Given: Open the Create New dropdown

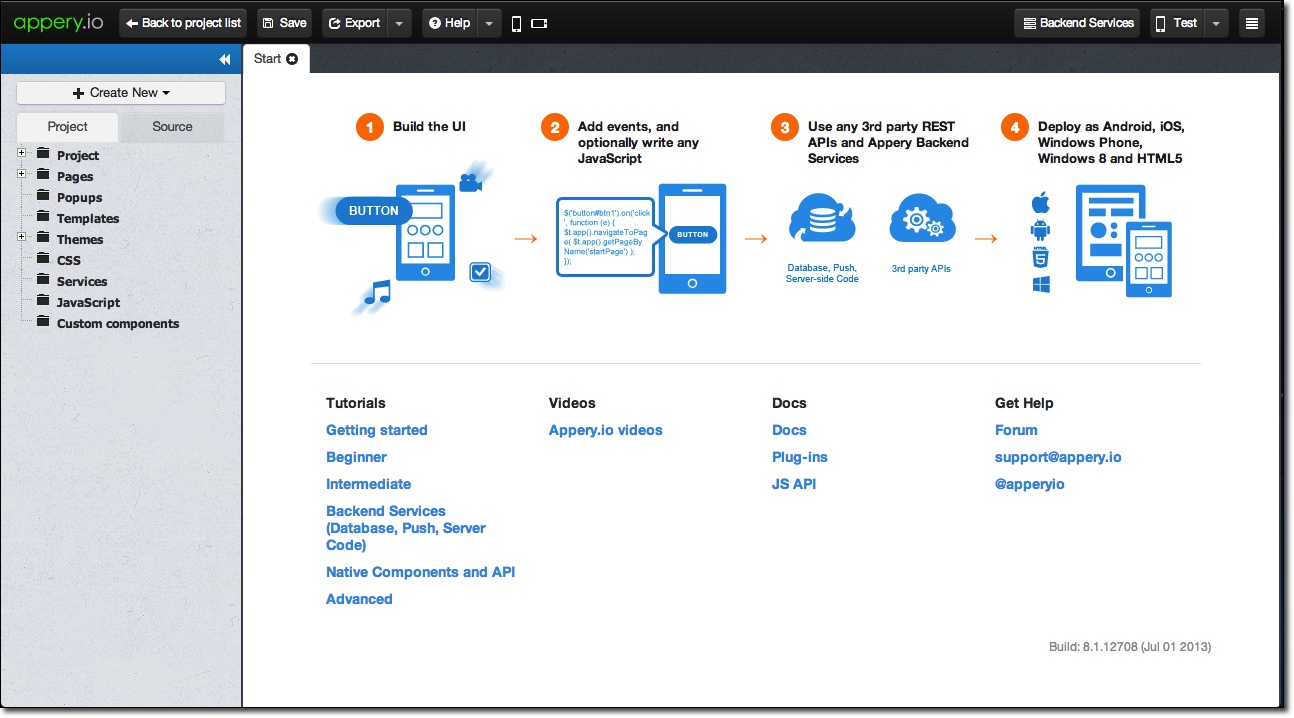Looking at the screenshot, I should pyautogui.click(x=121, y=93).
